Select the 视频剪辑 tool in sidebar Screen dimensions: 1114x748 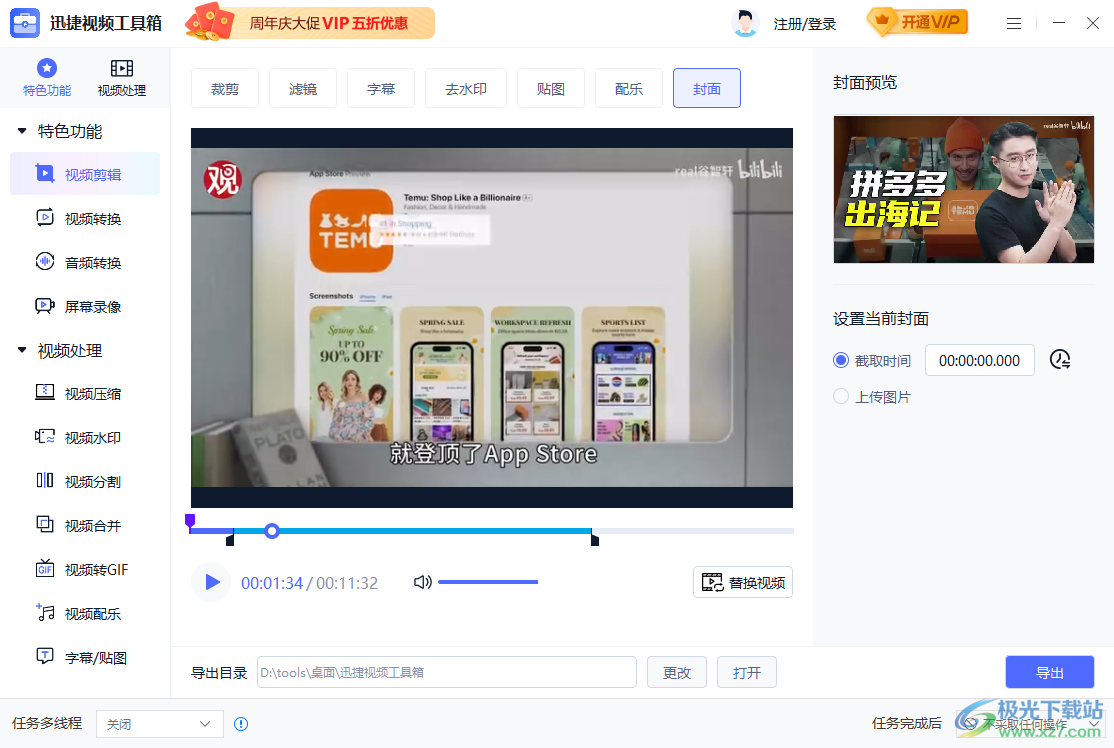(x=83, y=173)
